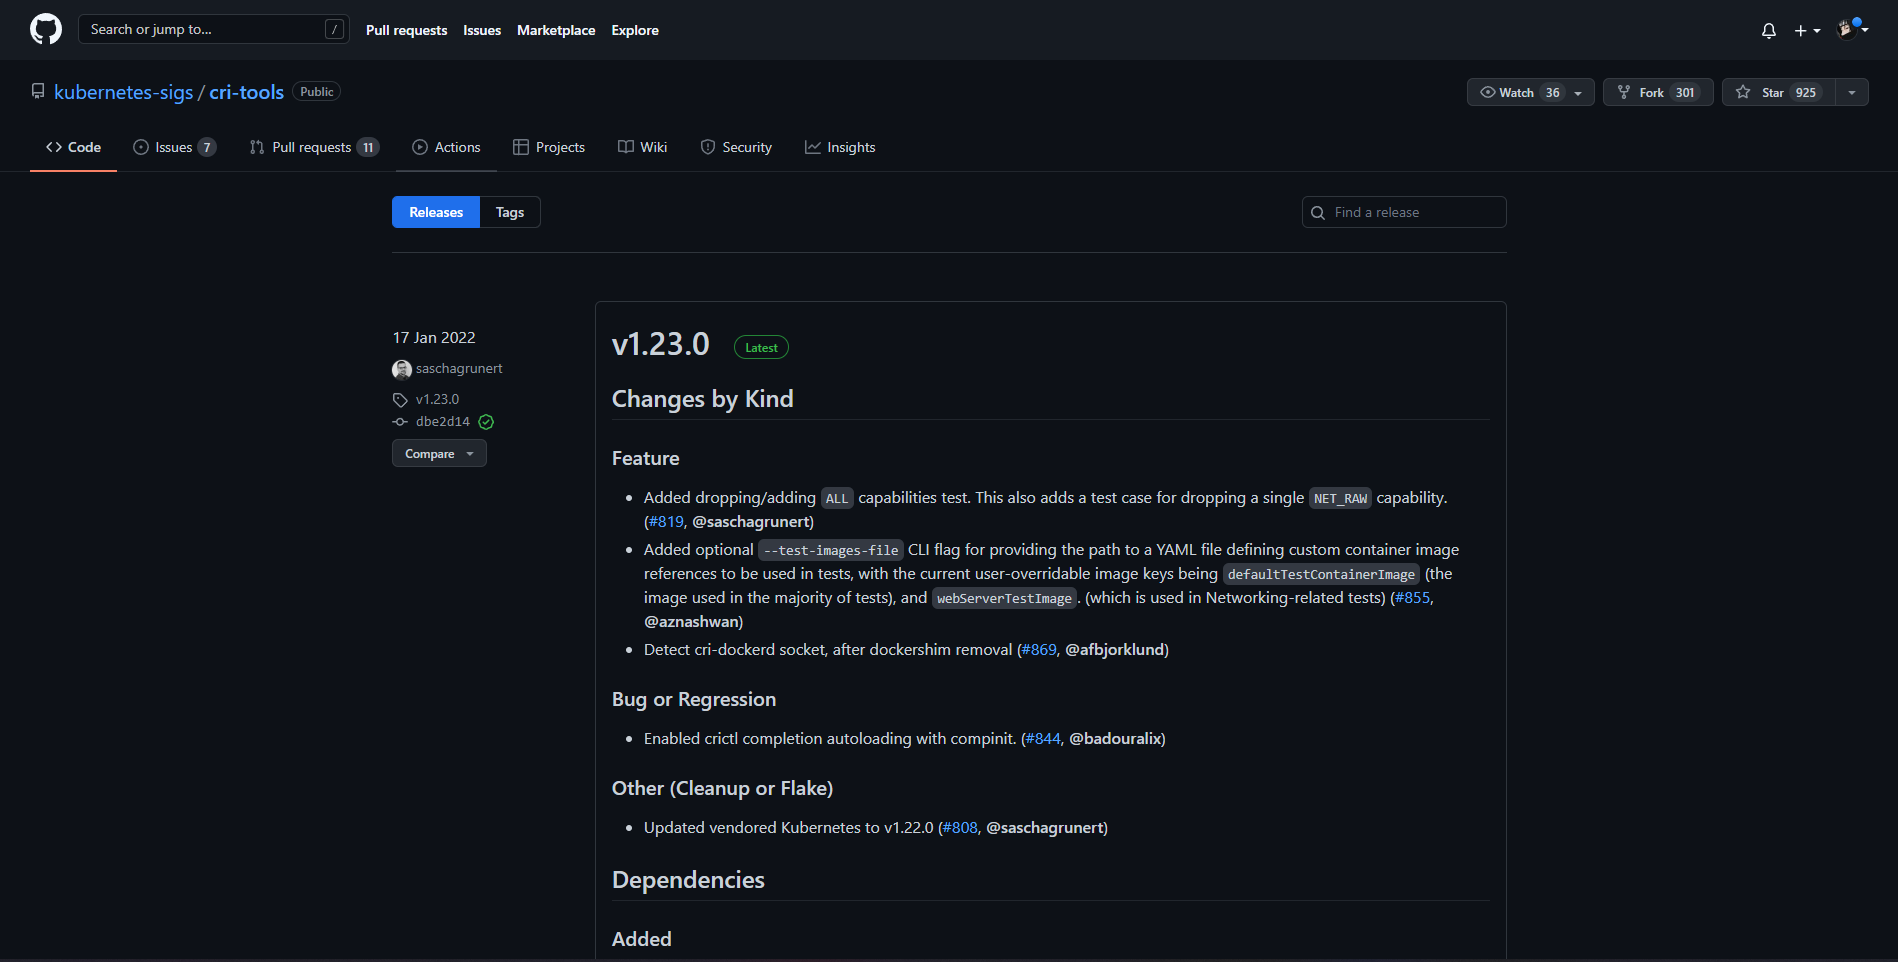Open the Insights tab
Image resolution: width=1898 pixels, height=962 pixels.
coord(840,147)
